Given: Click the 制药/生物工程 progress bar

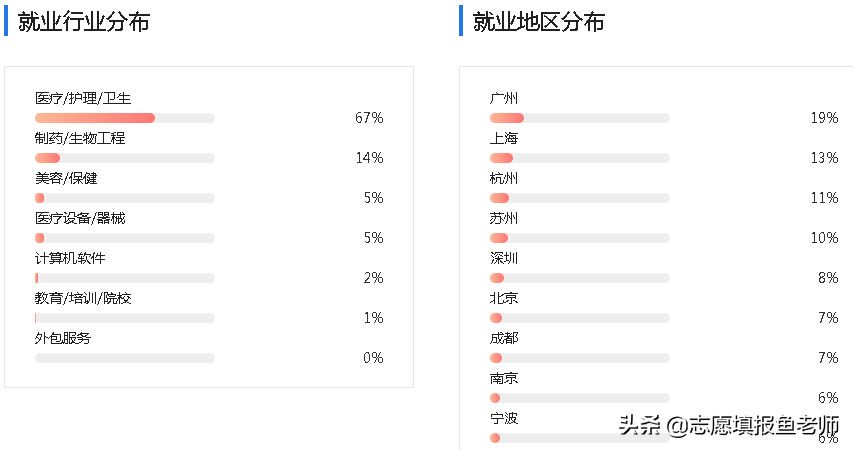Looking at the screenshot, I should [x=124, y=158].
